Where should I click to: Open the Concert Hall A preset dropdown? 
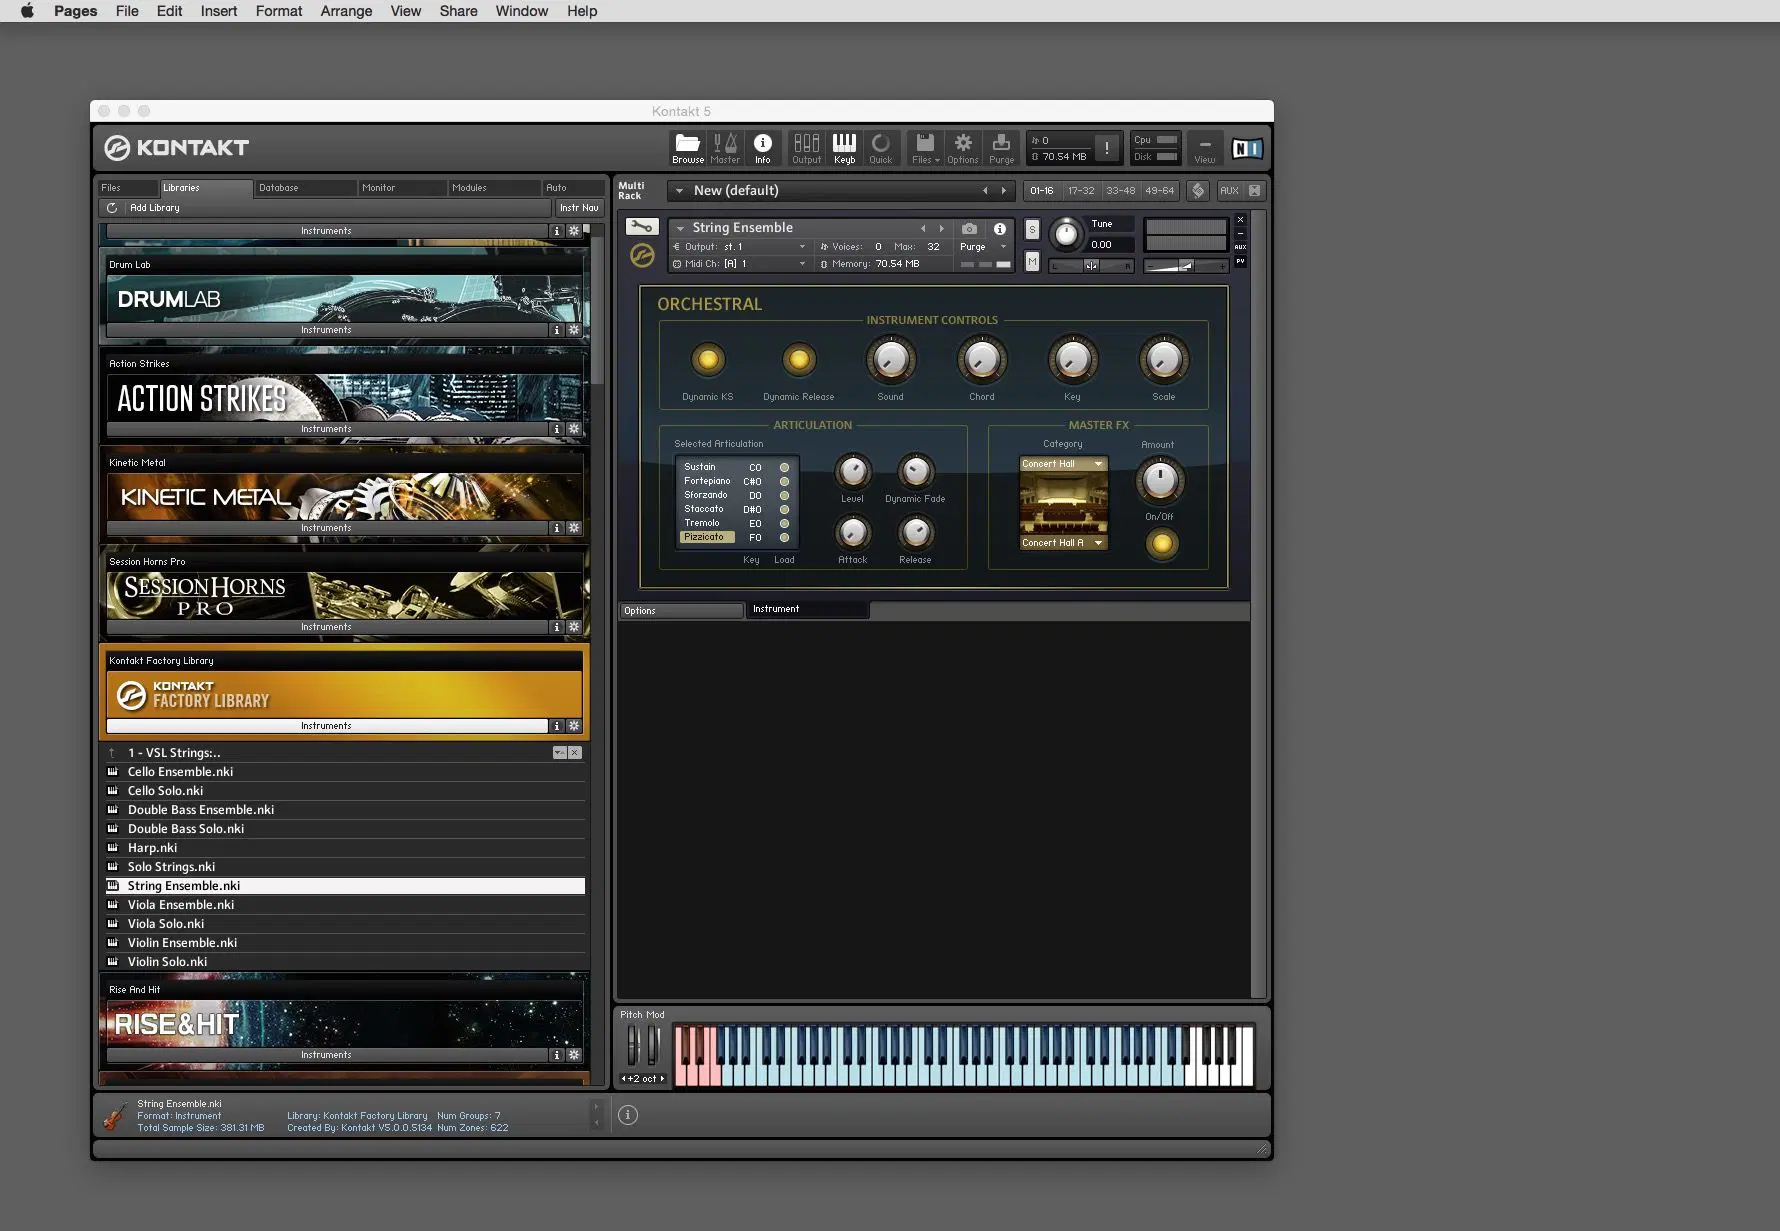click(x=1062, y=543)
